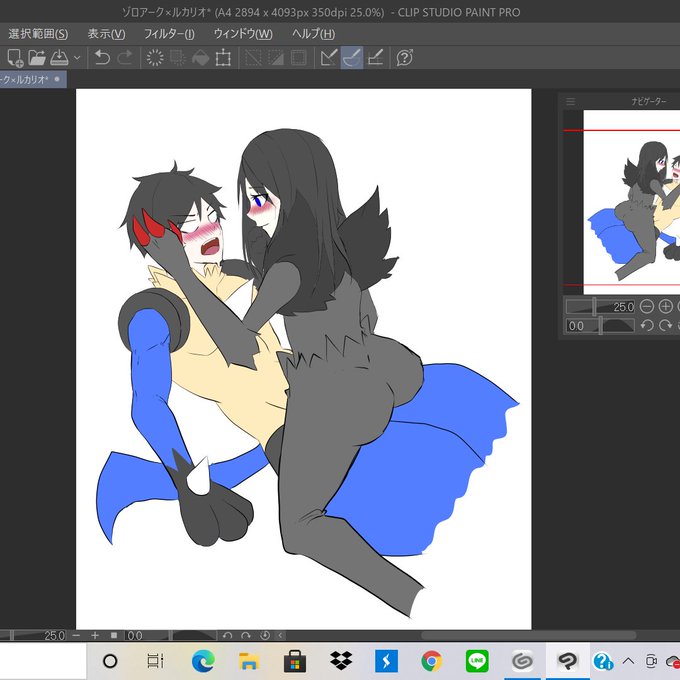
Task: Click the Invert Selection toolbar icon
Action: (x=276, y=58)
